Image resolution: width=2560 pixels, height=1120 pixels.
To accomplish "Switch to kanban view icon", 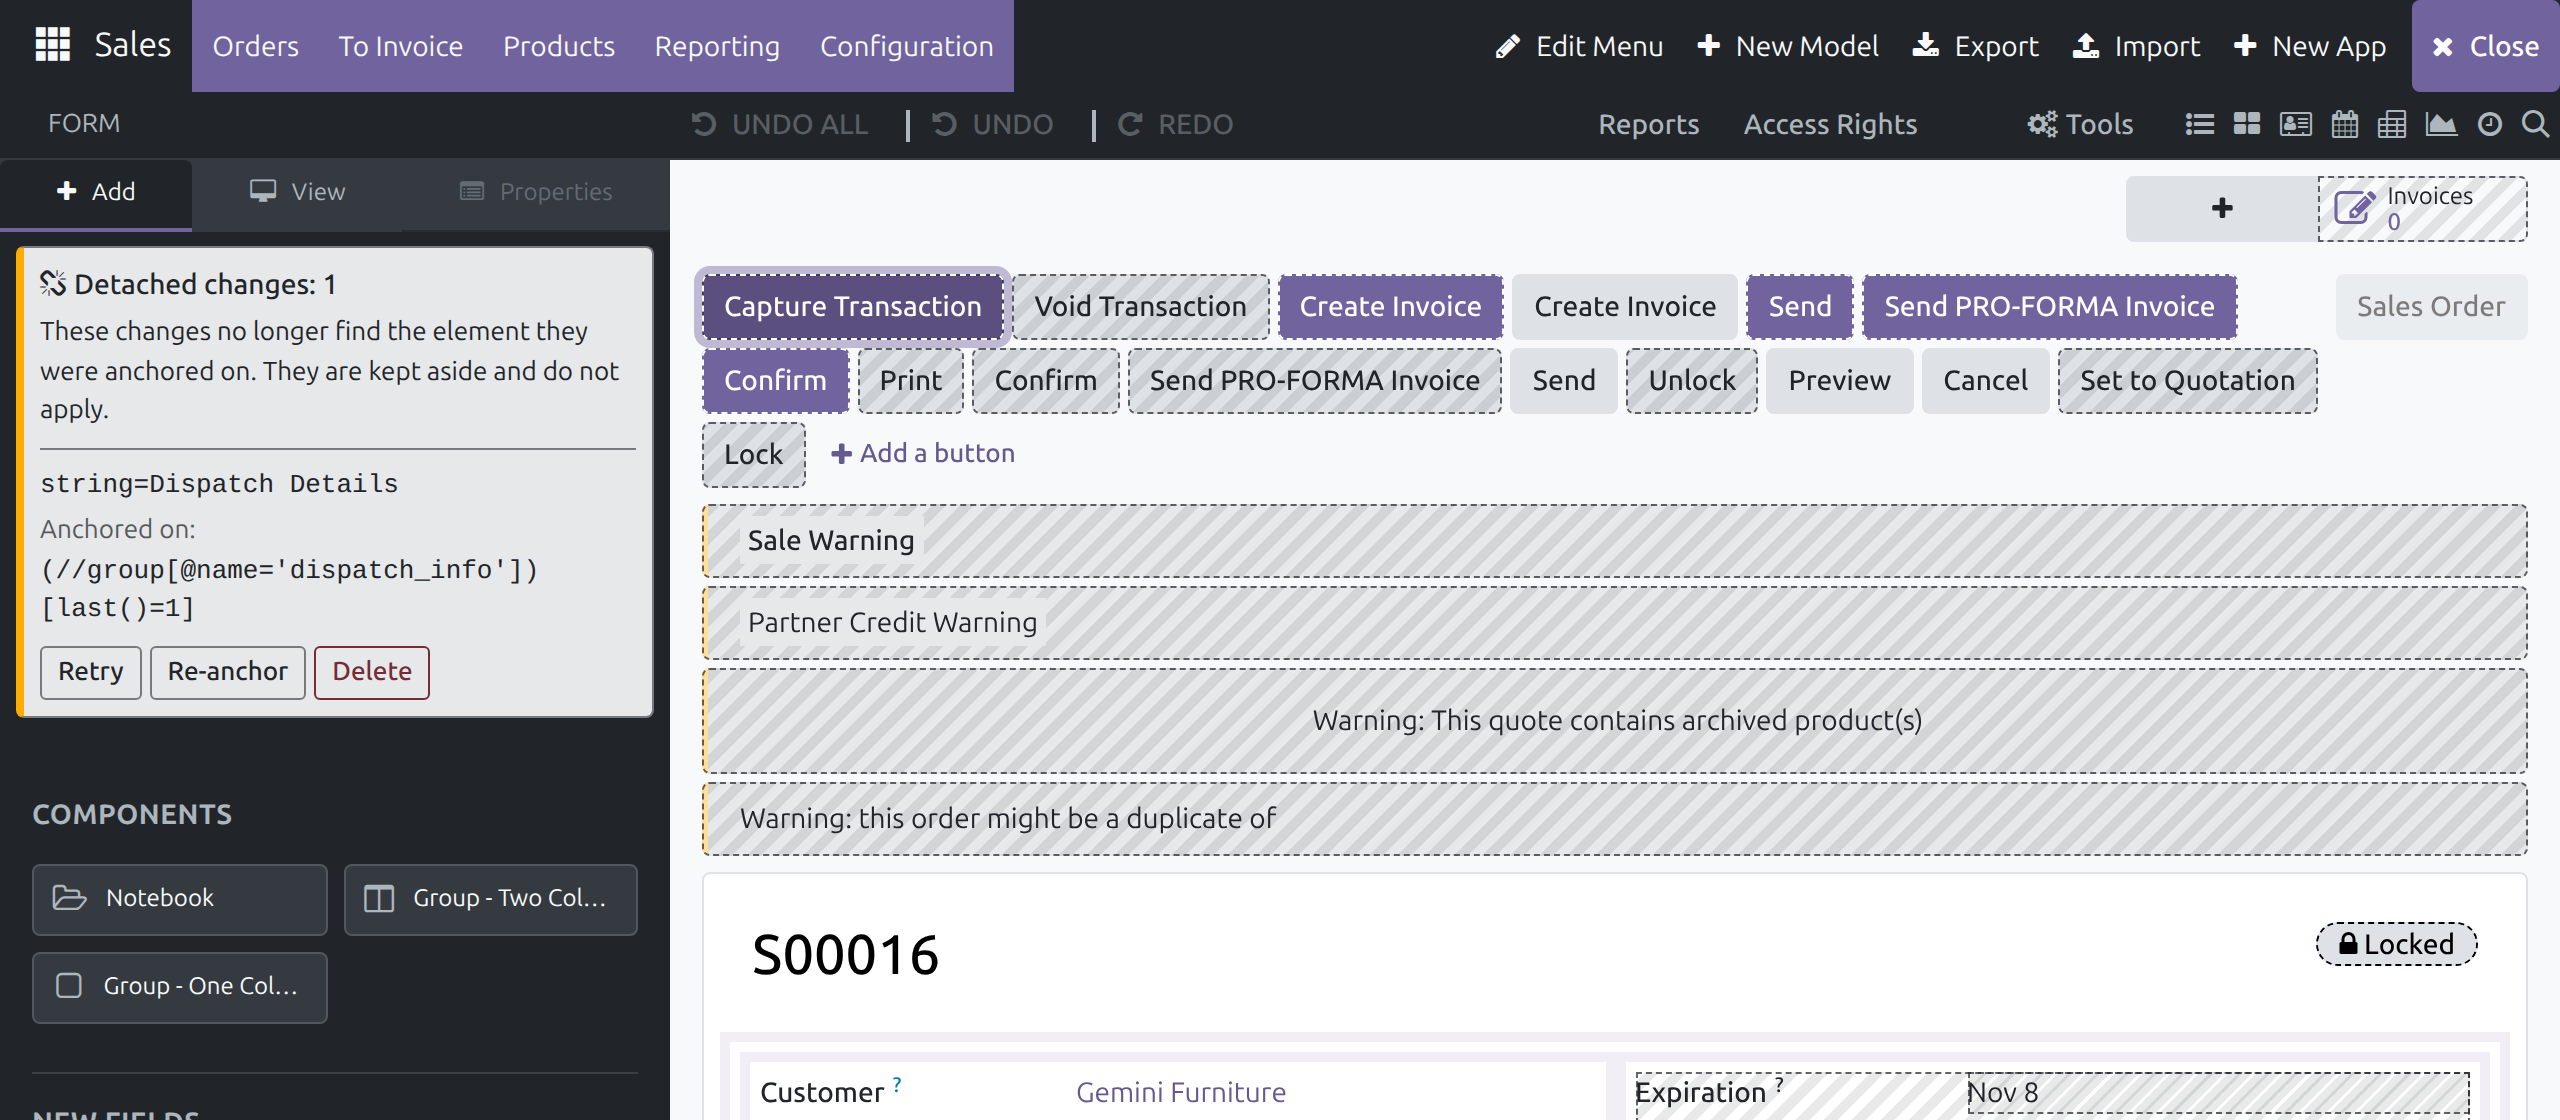I will pyautogui.click(x=2247, y=124).
